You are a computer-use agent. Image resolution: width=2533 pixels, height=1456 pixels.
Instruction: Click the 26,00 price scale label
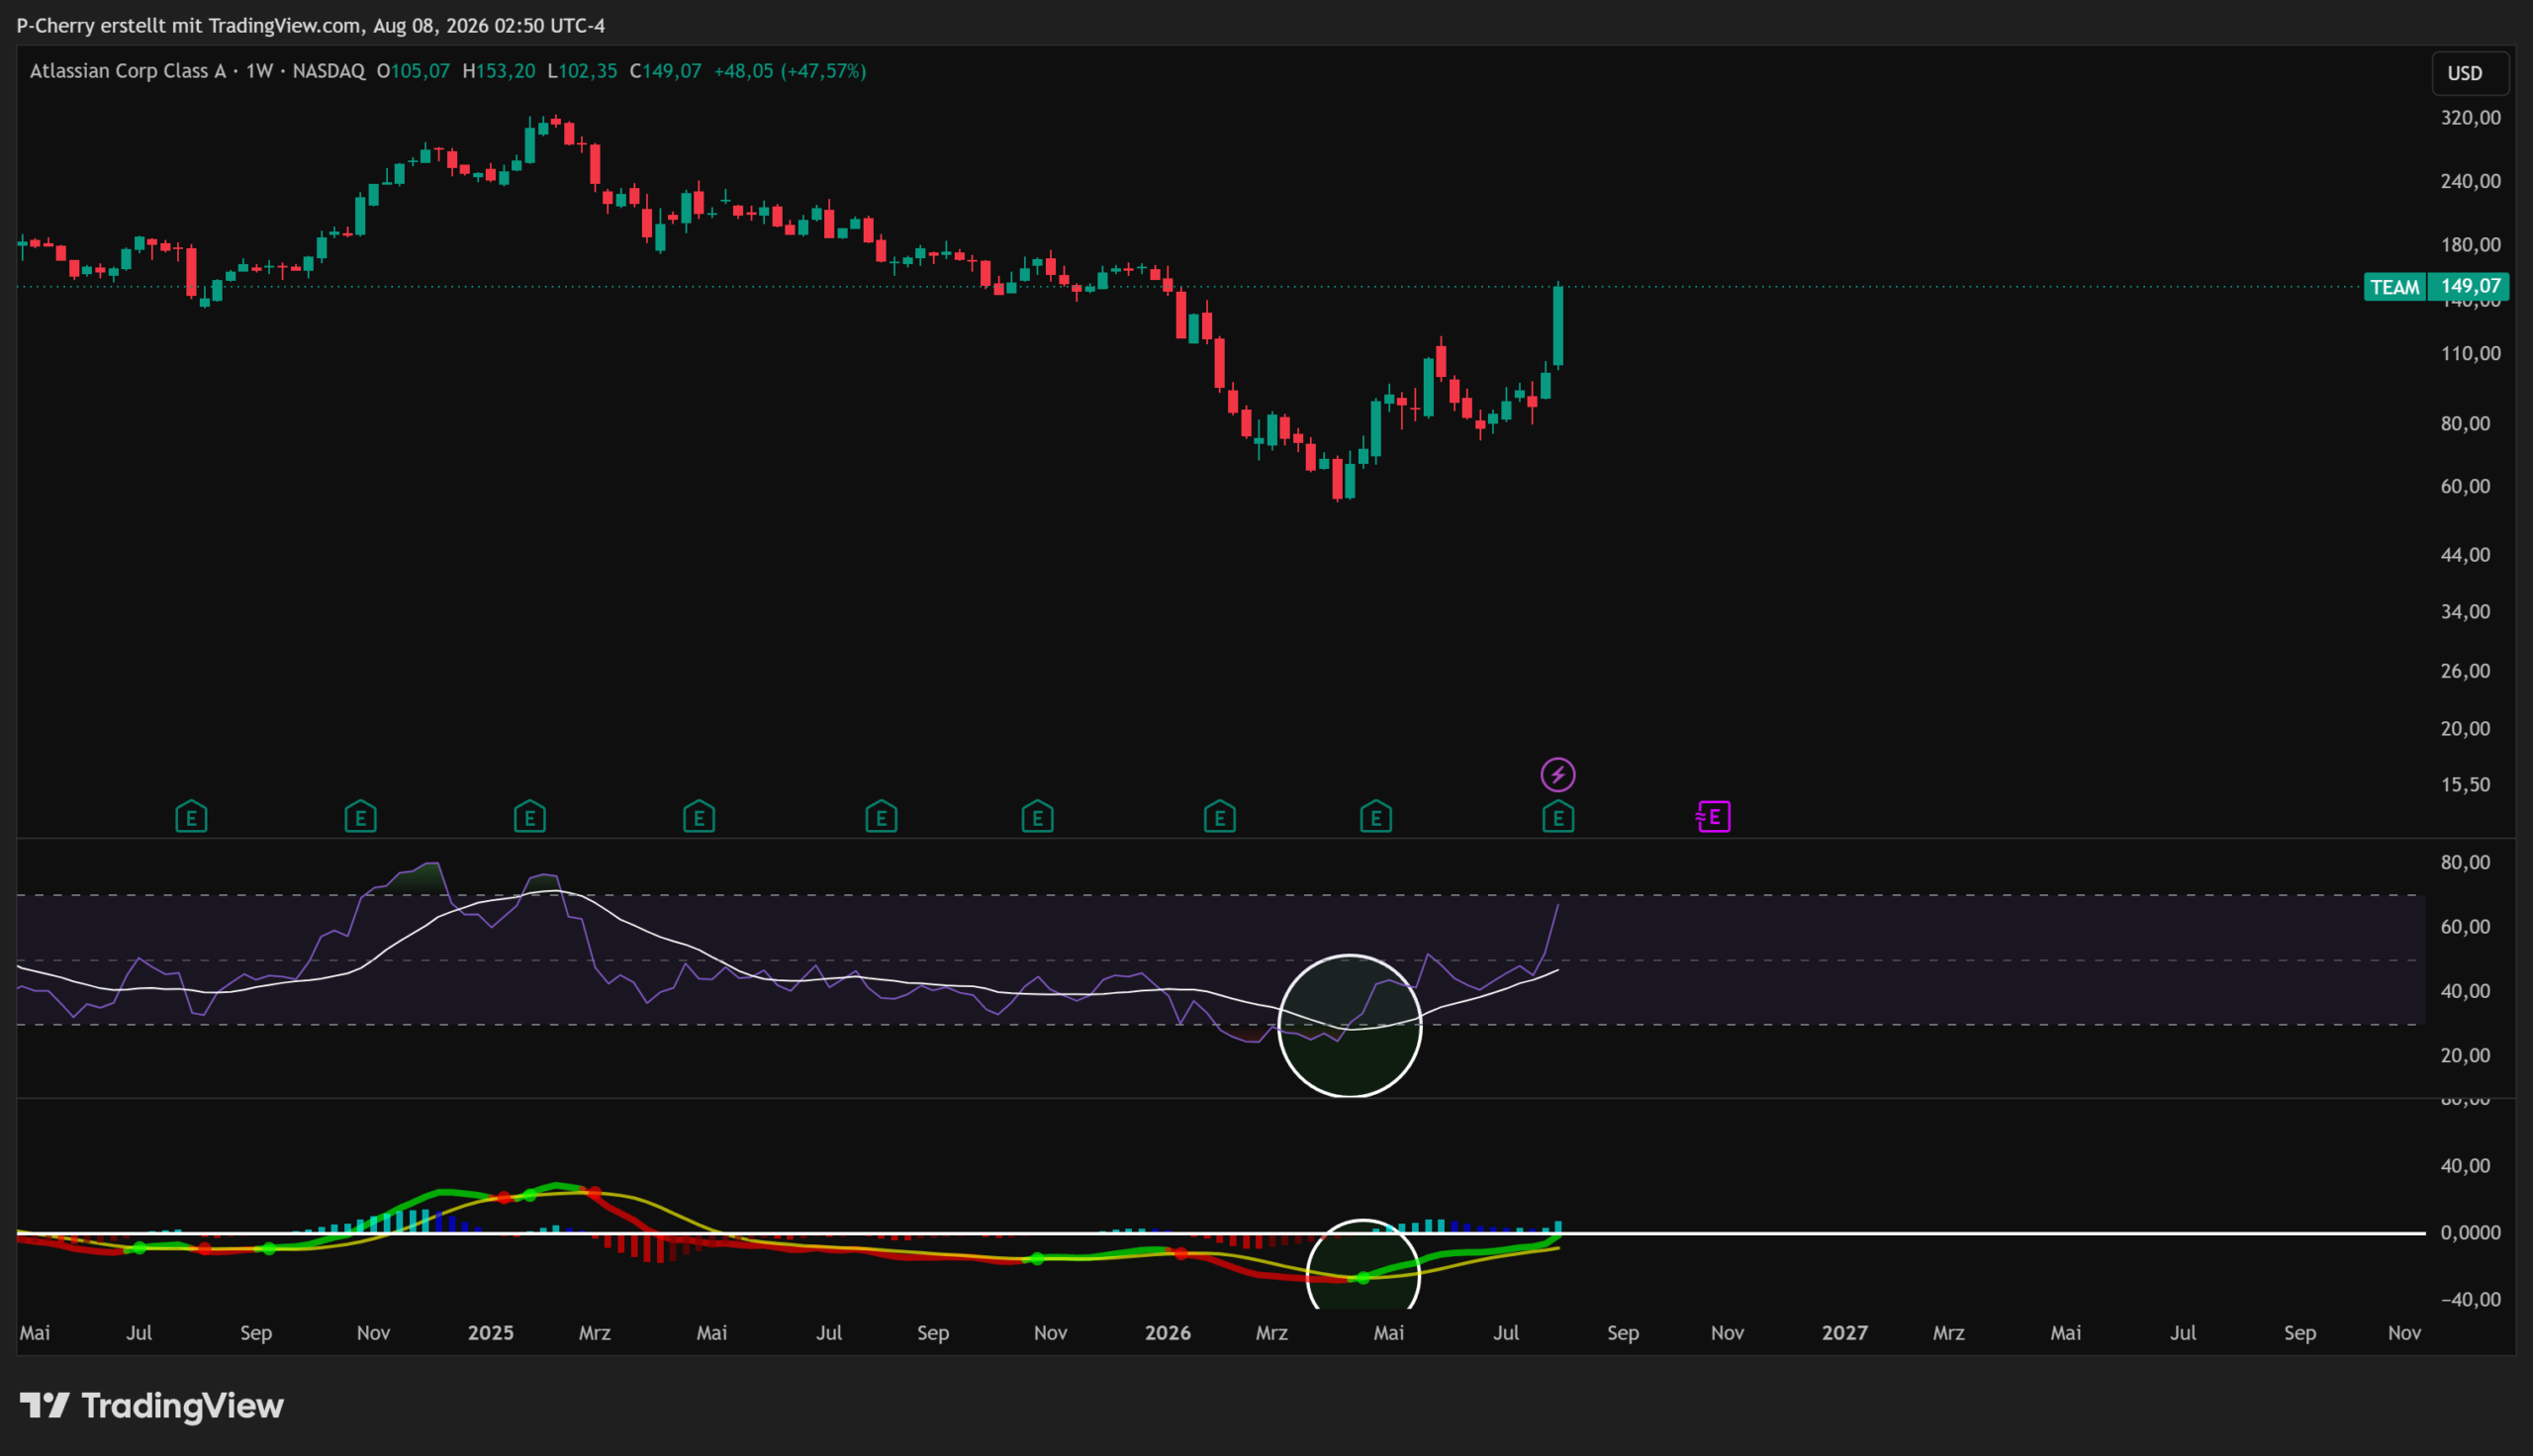[x=2465, y=671]
